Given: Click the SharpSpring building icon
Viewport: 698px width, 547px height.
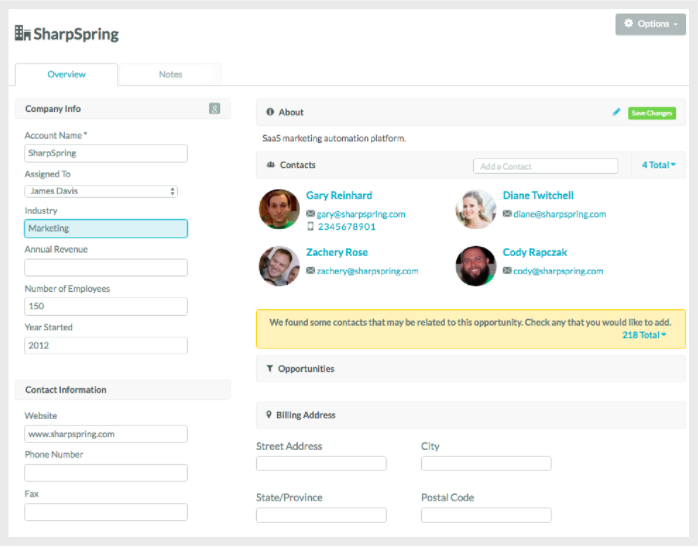Looking at the screenshot, I should tap(23, 33).
